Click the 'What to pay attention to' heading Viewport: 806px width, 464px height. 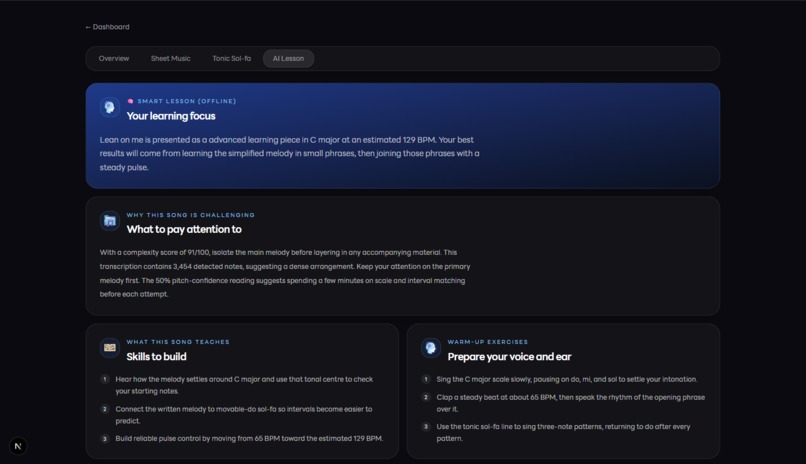click(x=184, y=229)
